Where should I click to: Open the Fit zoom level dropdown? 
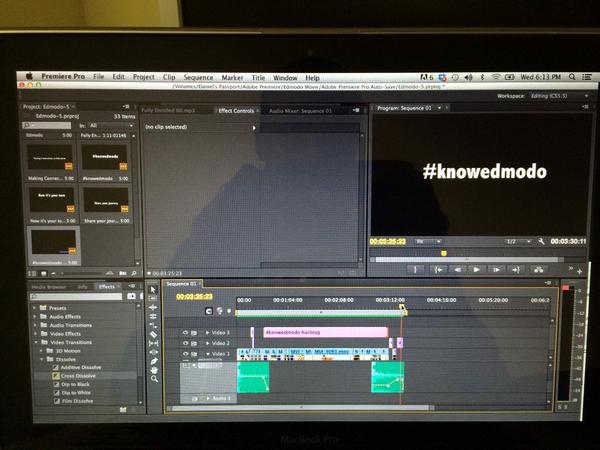coord(428,241)
